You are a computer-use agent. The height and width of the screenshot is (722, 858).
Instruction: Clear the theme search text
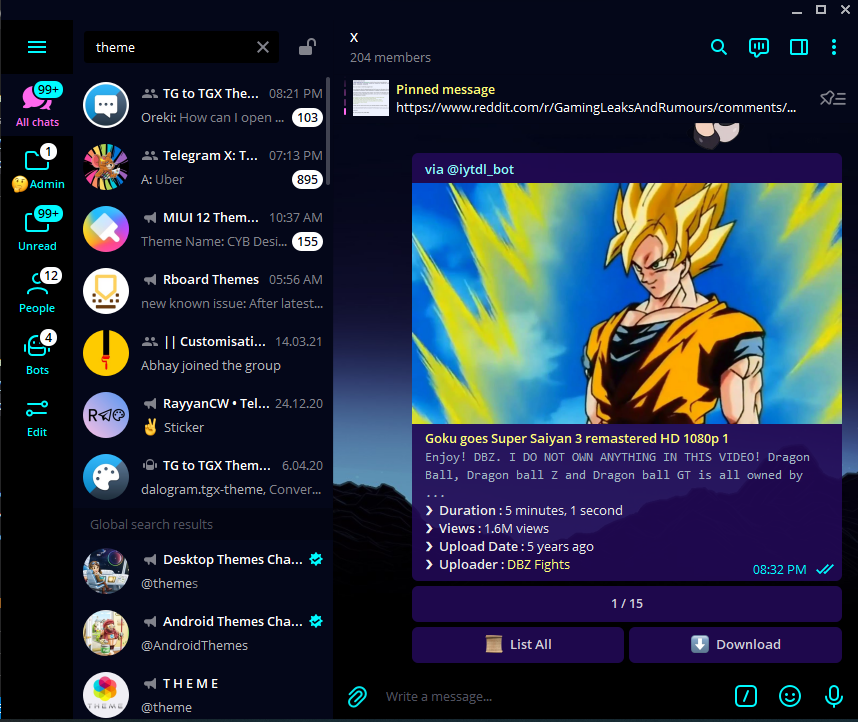pyautogui.click(x=263, y=47)
